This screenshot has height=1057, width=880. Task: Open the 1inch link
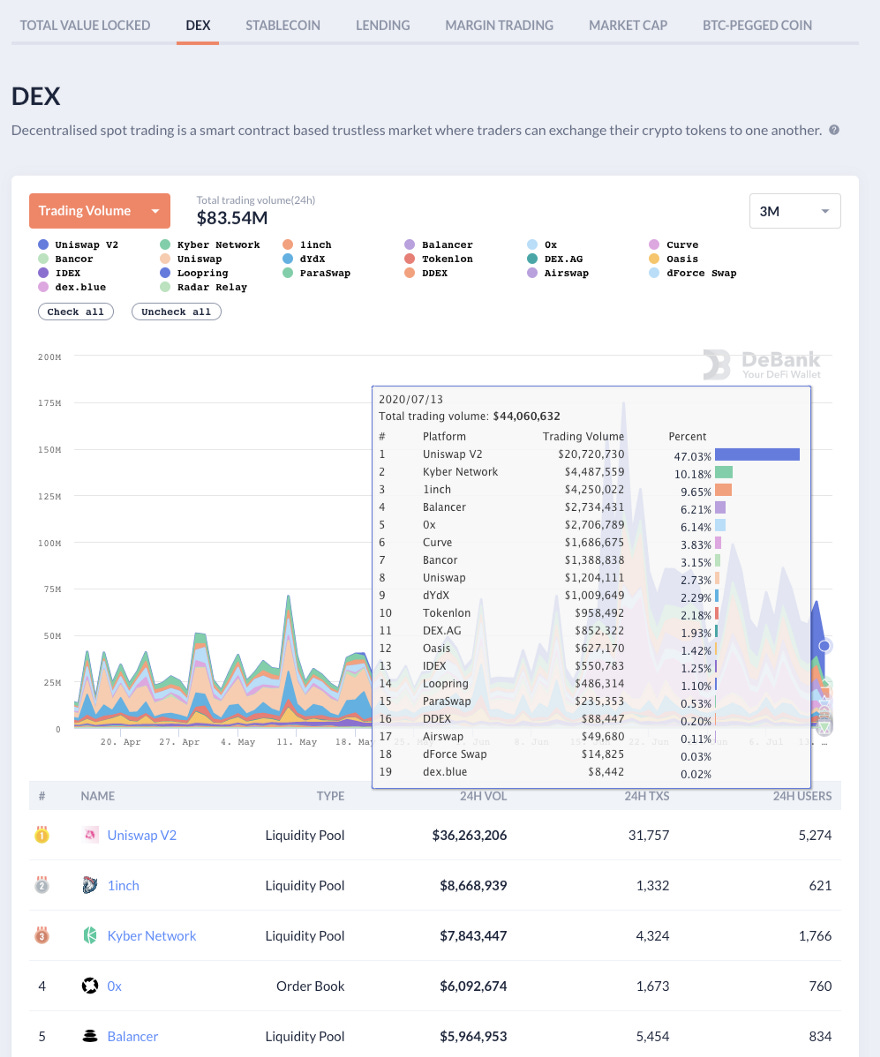point(123,885)
